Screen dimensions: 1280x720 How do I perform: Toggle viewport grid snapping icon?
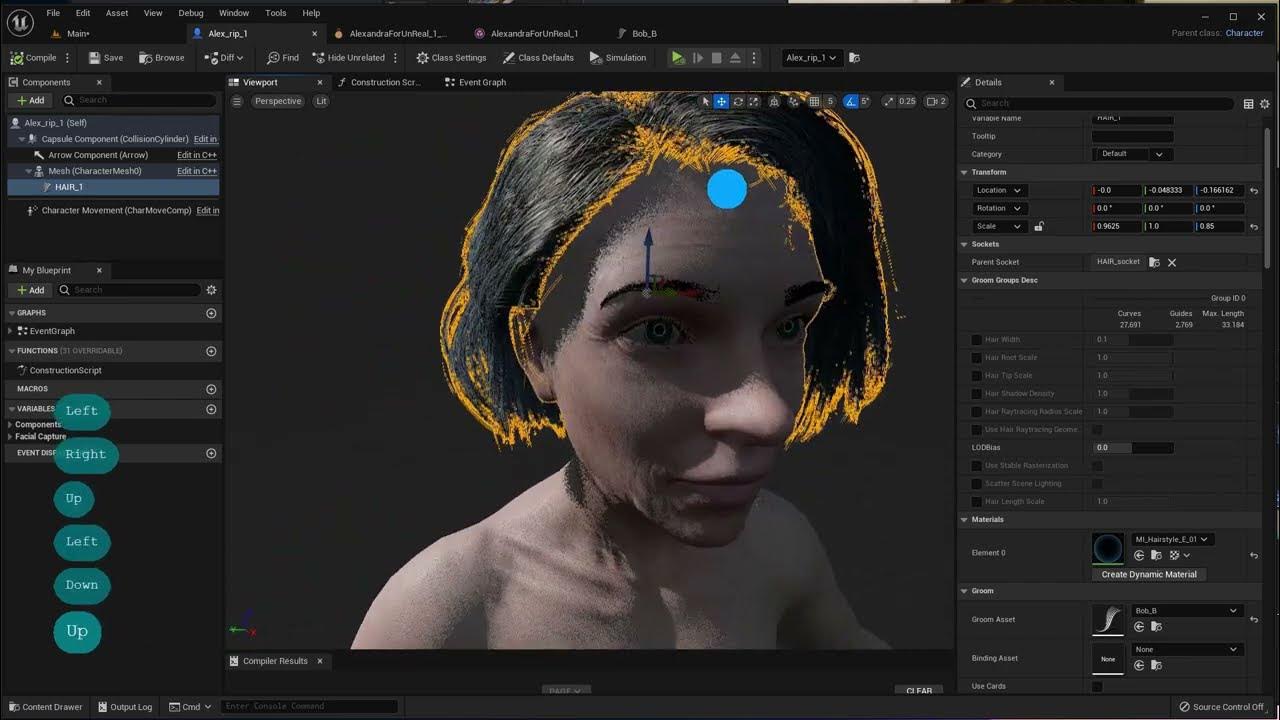(x=815, y=101)
